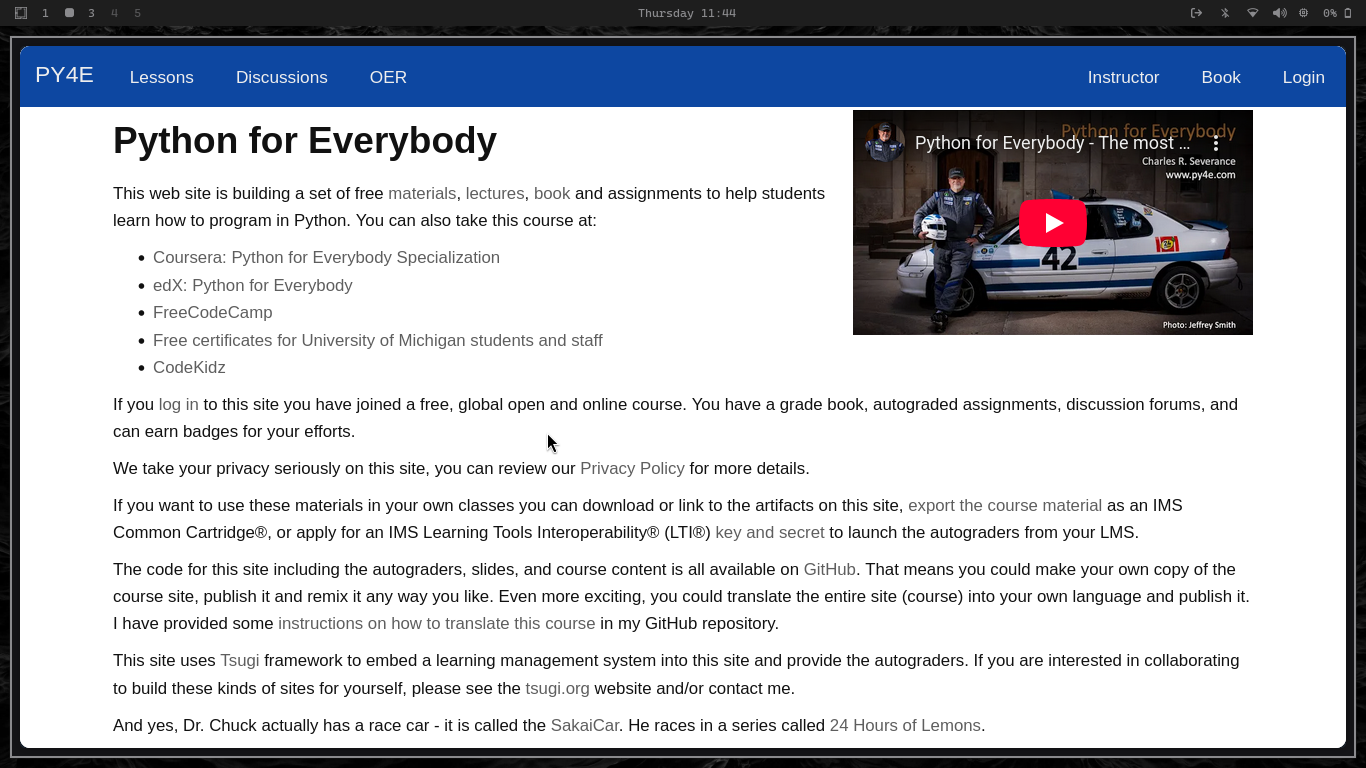Image resolution: width=1366 pixels, height=768 pixels.
Task: Open the OER navigation item
Action: [x=388, y=77]
